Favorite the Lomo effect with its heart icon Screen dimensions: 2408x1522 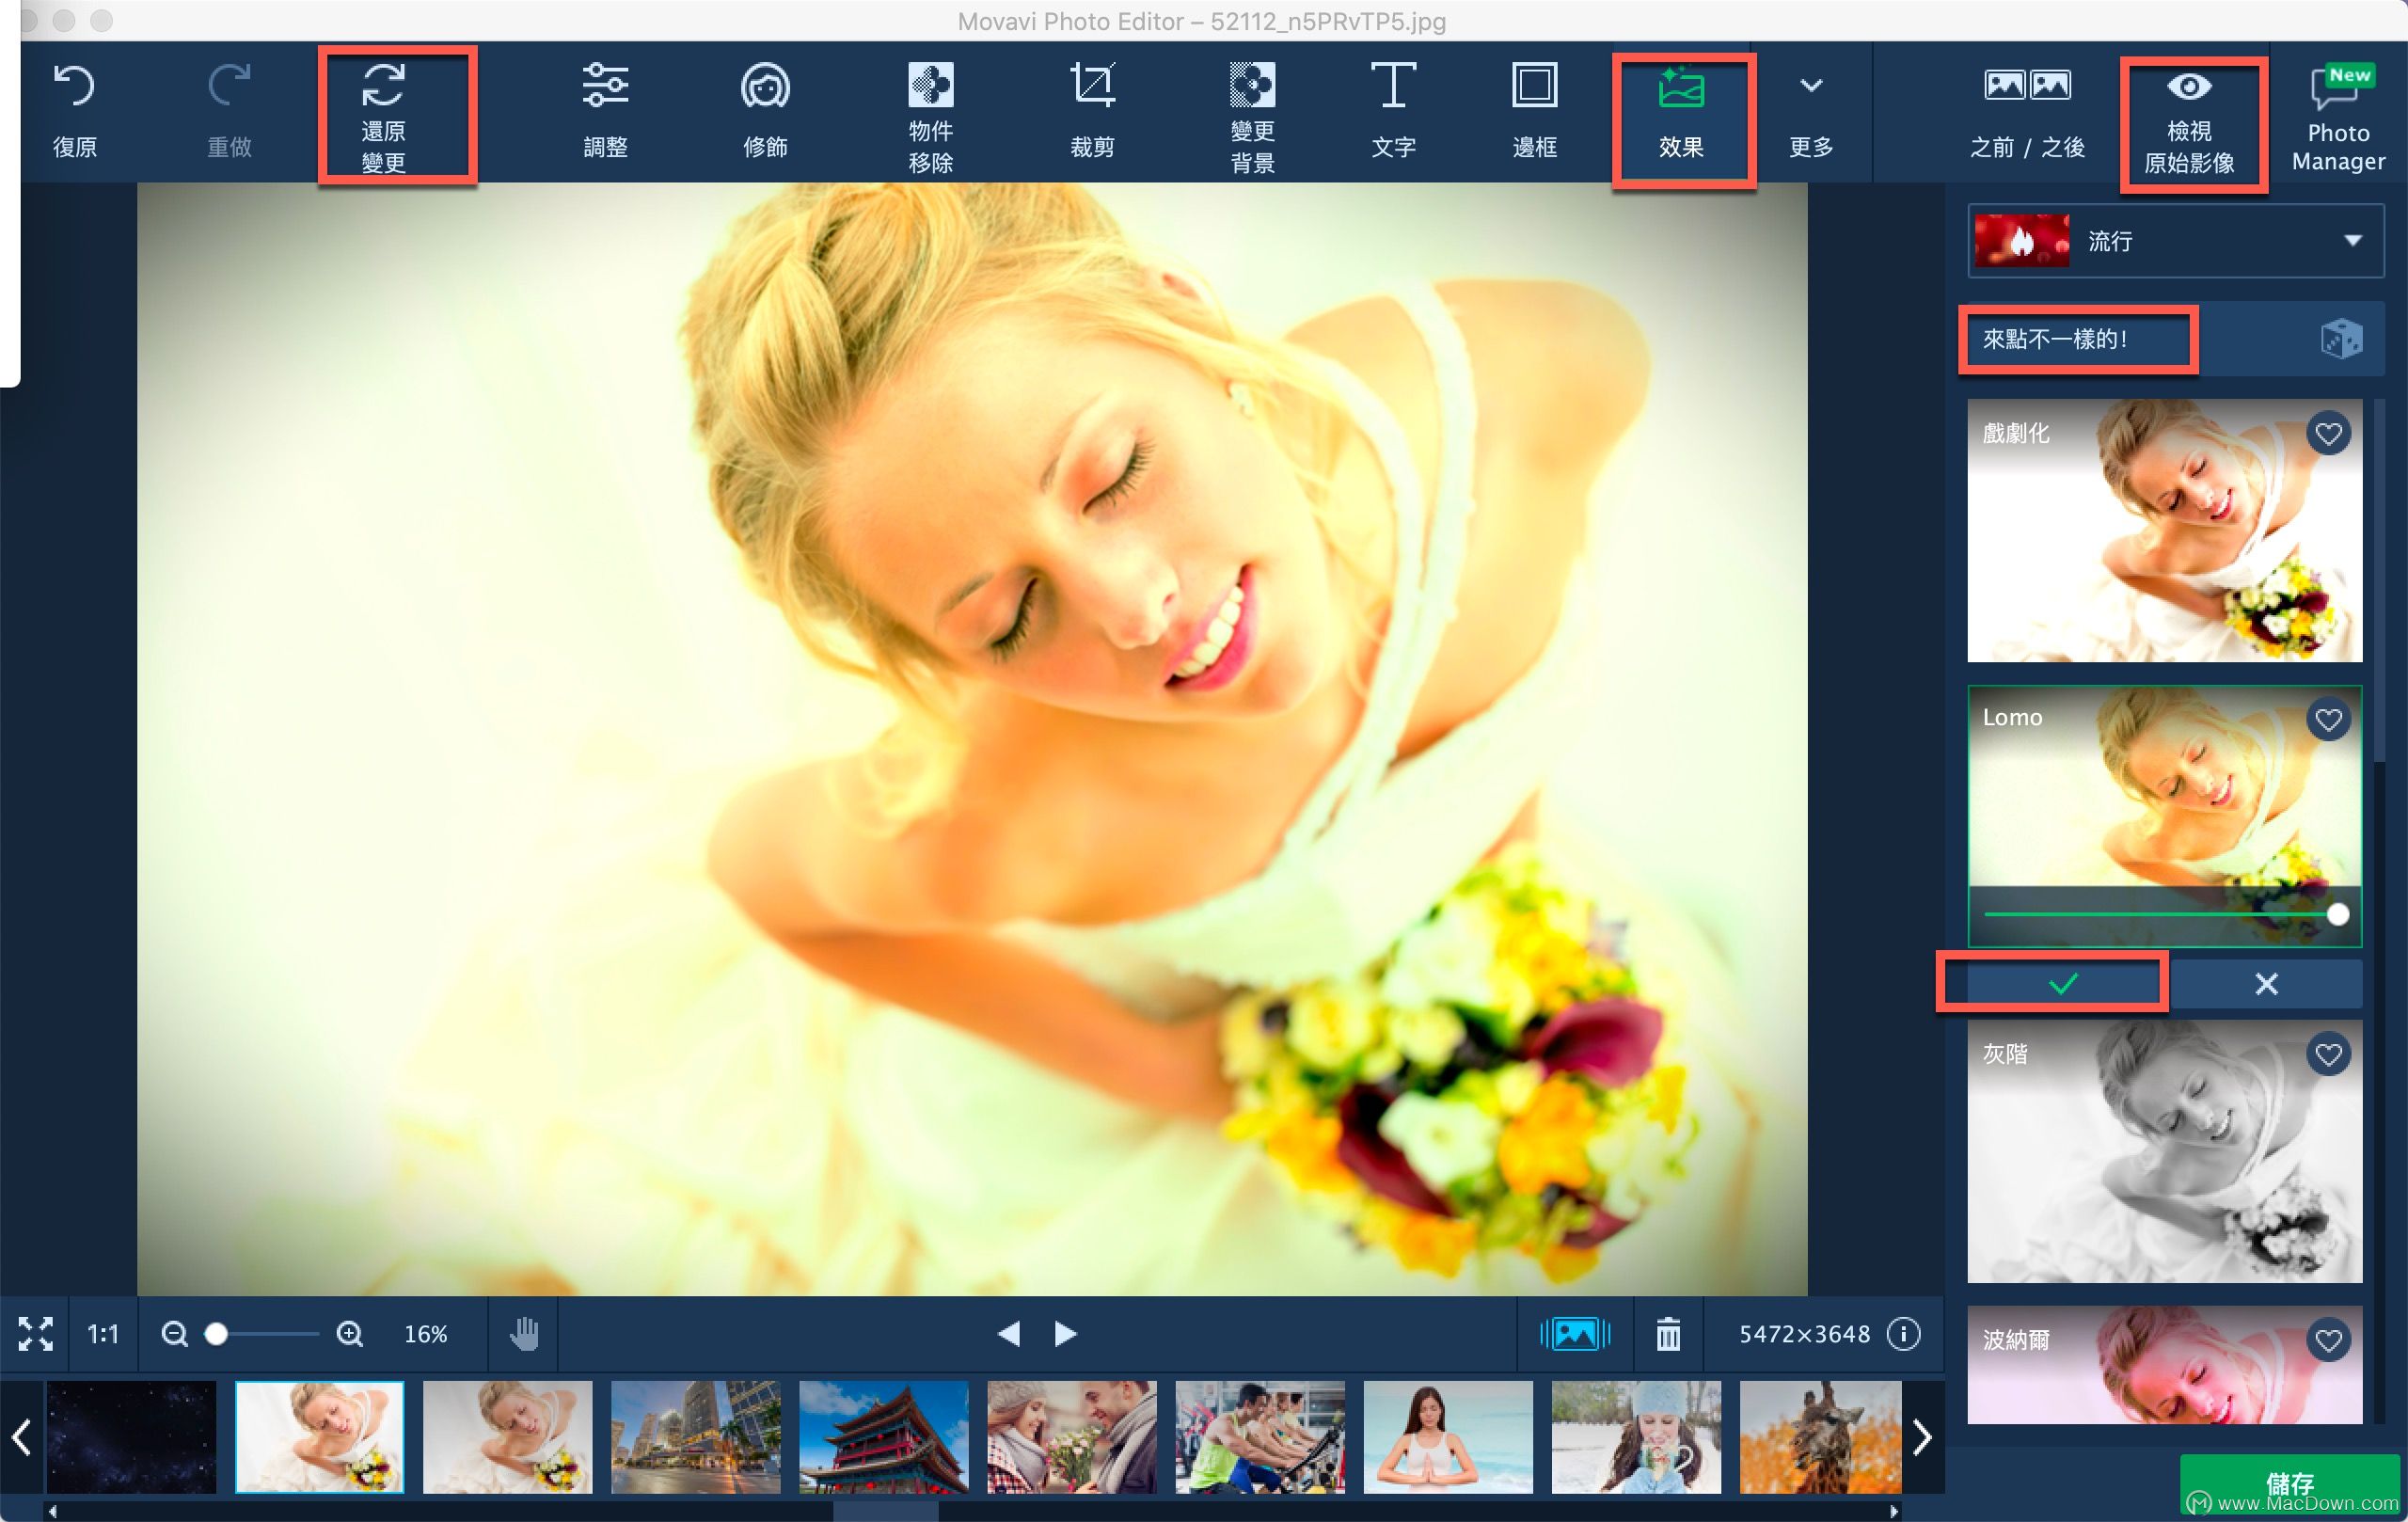[2328, 719]
